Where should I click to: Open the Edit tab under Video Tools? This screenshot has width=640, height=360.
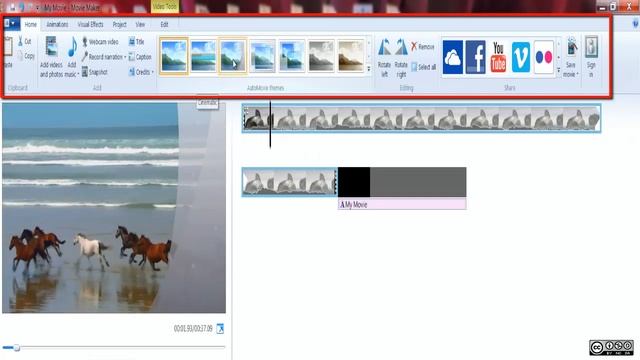coord(164,24)
